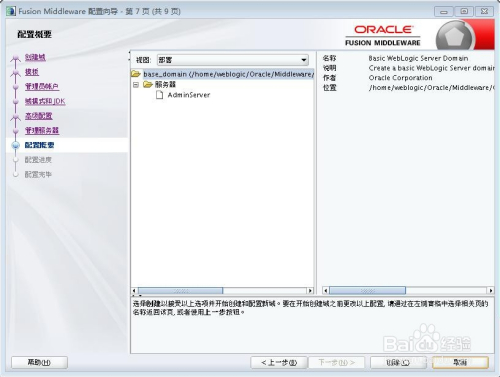Screen dimensions: 500x377
Task: Click the tree panel's right scroll arrow
Action: tap(310, 291)
